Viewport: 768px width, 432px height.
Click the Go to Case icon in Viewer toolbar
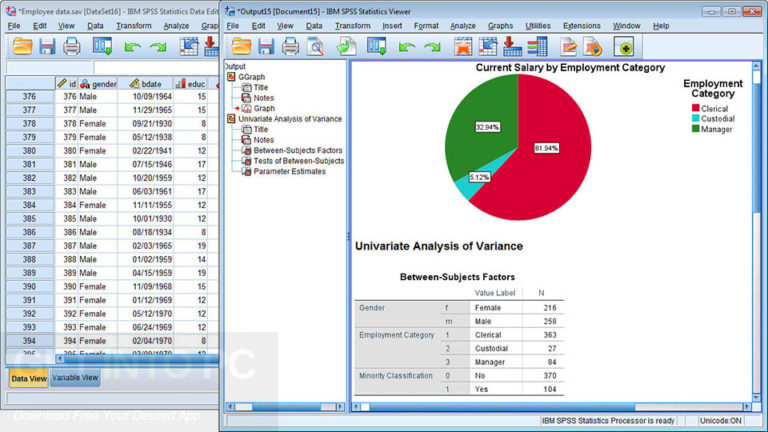tap(488, 47)
